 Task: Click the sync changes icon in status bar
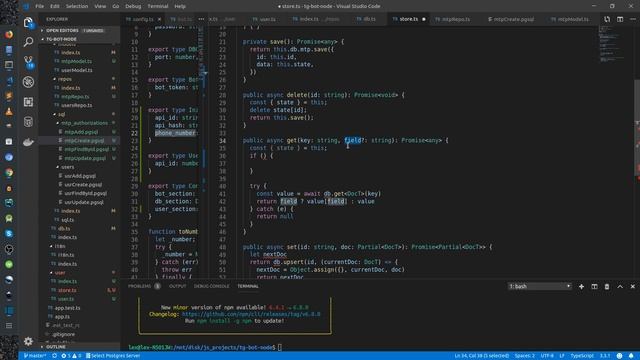54,356
